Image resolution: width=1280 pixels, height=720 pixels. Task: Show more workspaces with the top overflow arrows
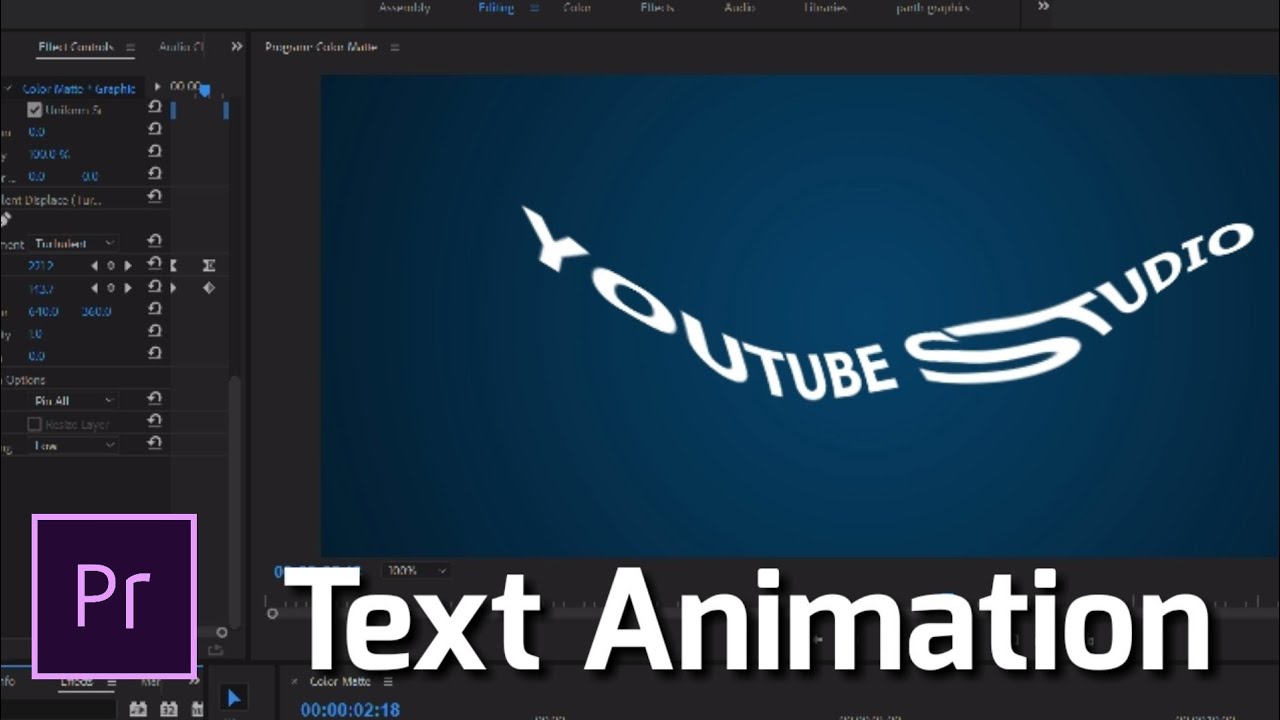[x=1043, y=7]
